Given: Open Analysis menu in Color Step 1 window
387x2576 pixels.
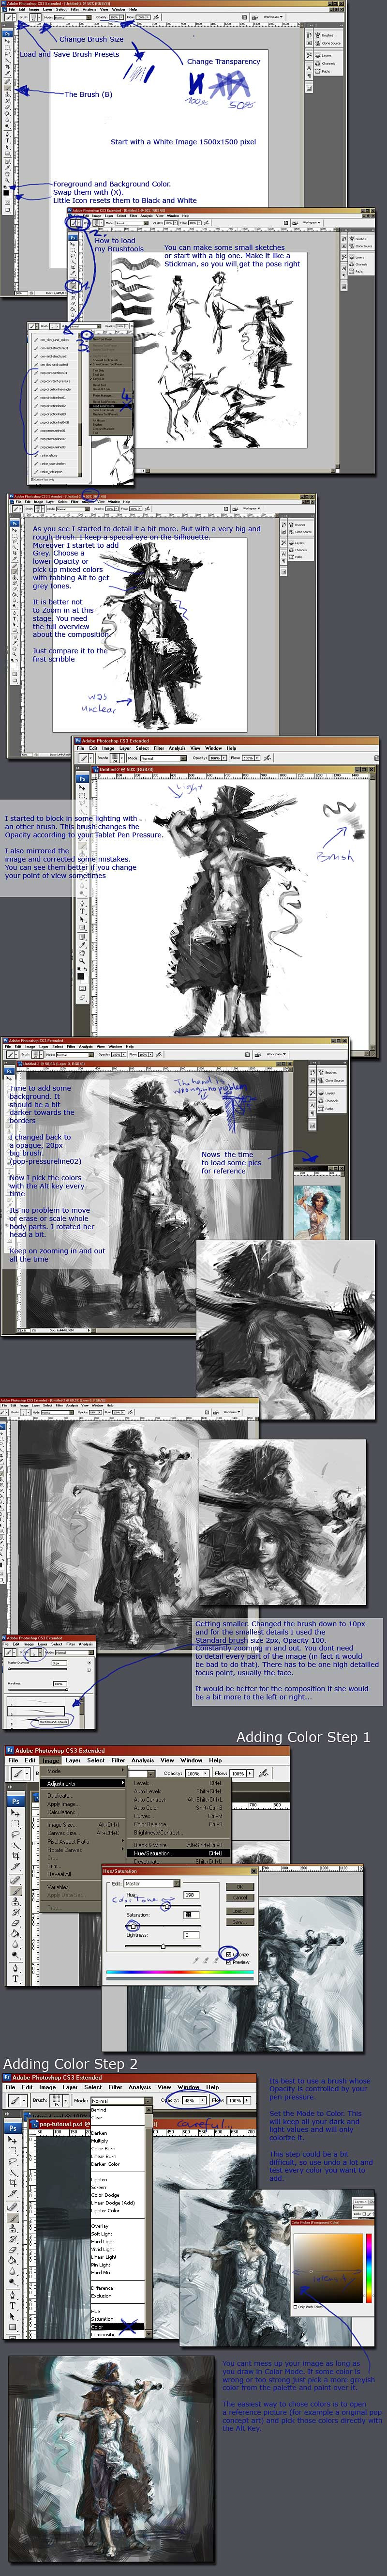Looking at the screenshot, I should coord(142,1760).
